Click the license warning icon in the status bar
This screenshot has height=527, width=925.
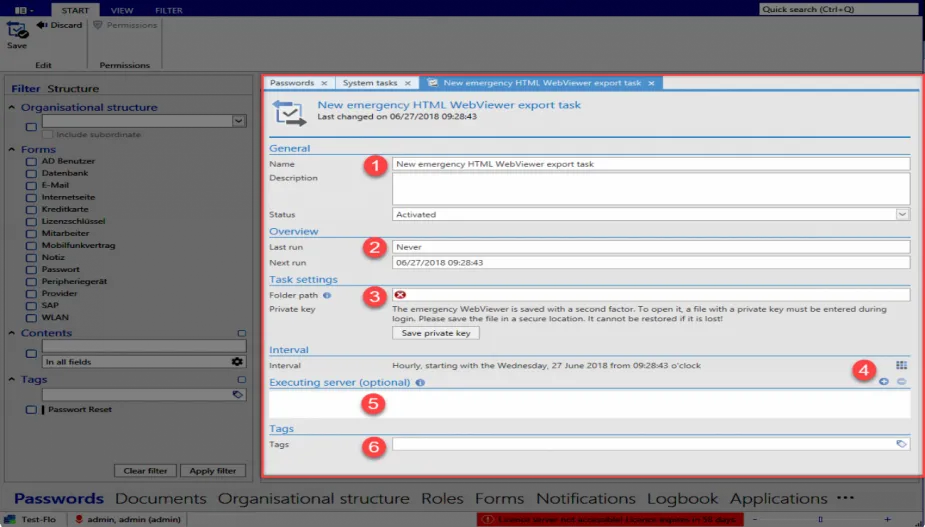[487, 519]
